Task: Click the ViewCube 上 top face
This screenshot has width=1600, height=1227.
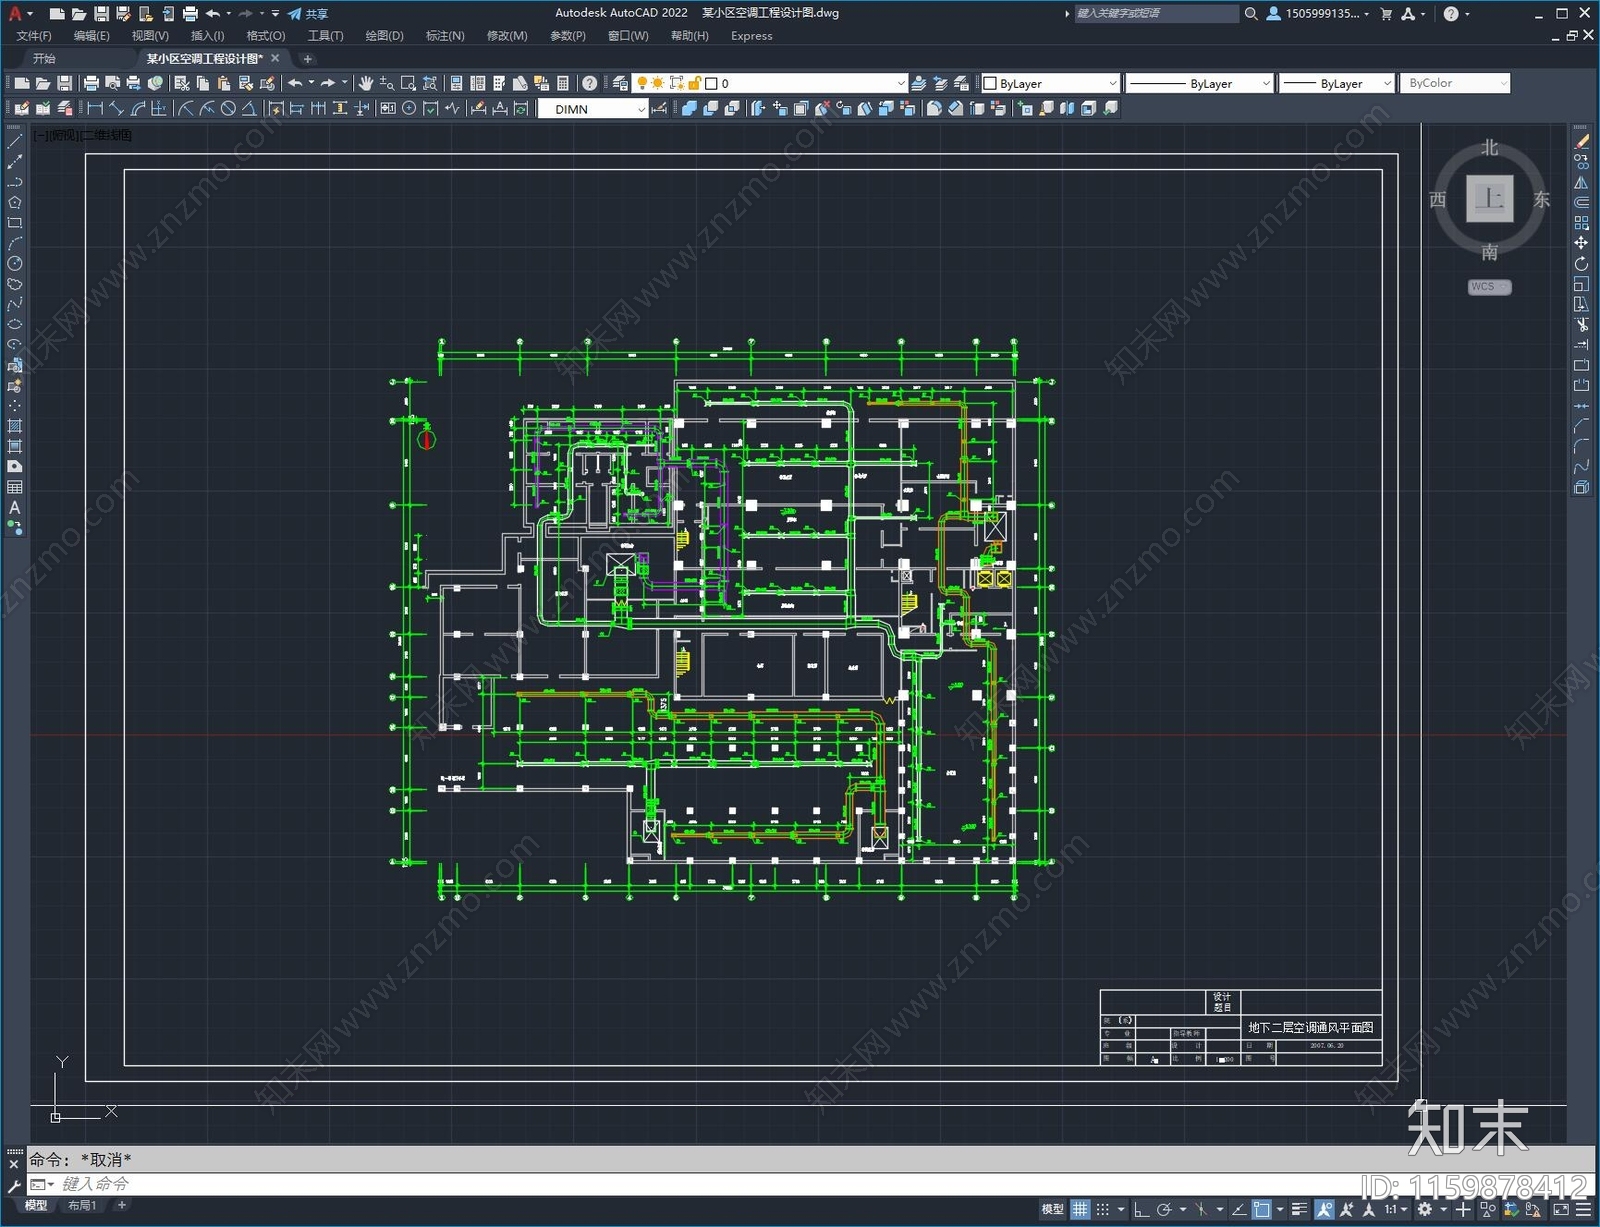Action: (x=1489, y=198)
